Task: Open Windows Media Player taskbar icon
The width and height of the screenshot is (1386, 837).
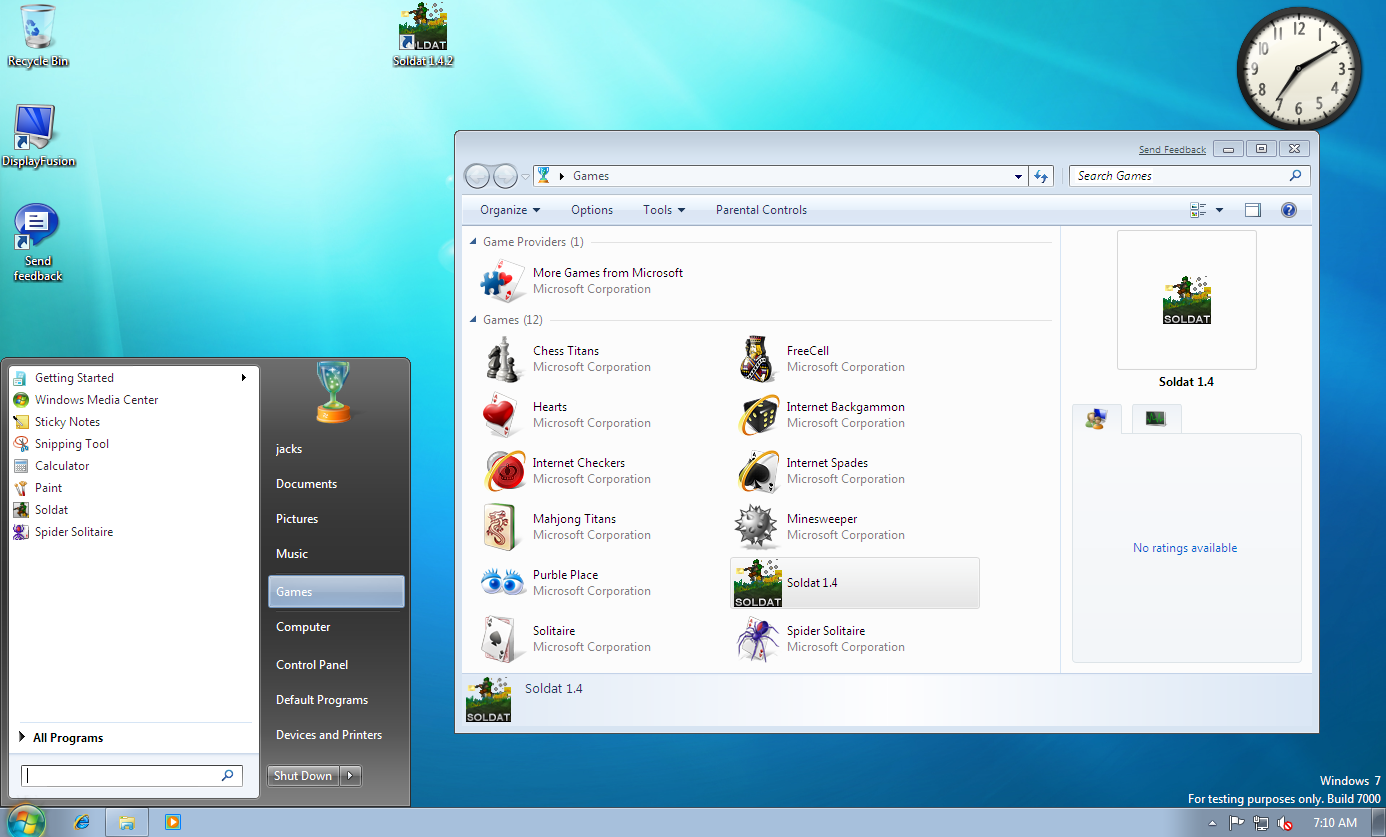Action: (x=172, y=822)
